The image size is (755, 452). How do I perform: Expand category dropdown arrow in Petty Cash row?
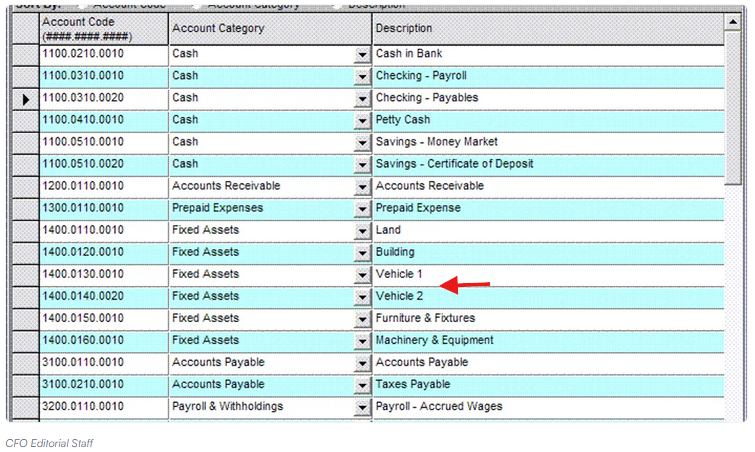pos(362,121)
